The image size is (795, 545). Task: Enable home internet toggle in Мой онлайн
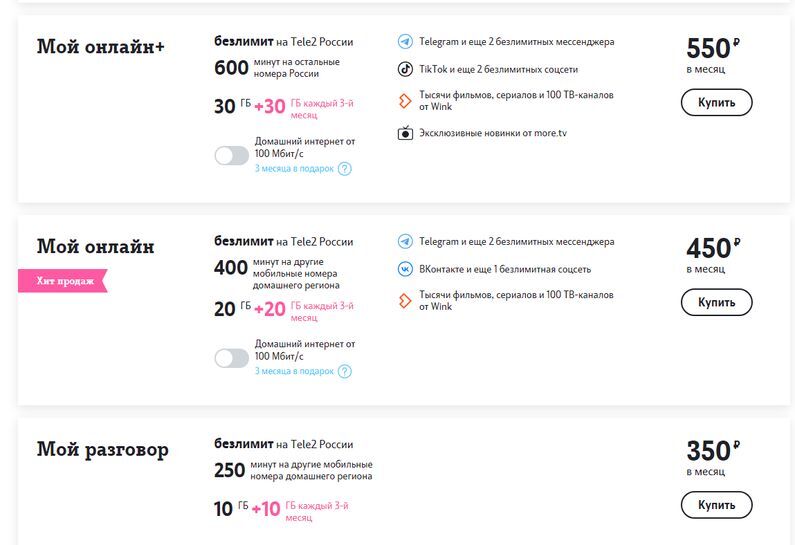tap(231, 357)
